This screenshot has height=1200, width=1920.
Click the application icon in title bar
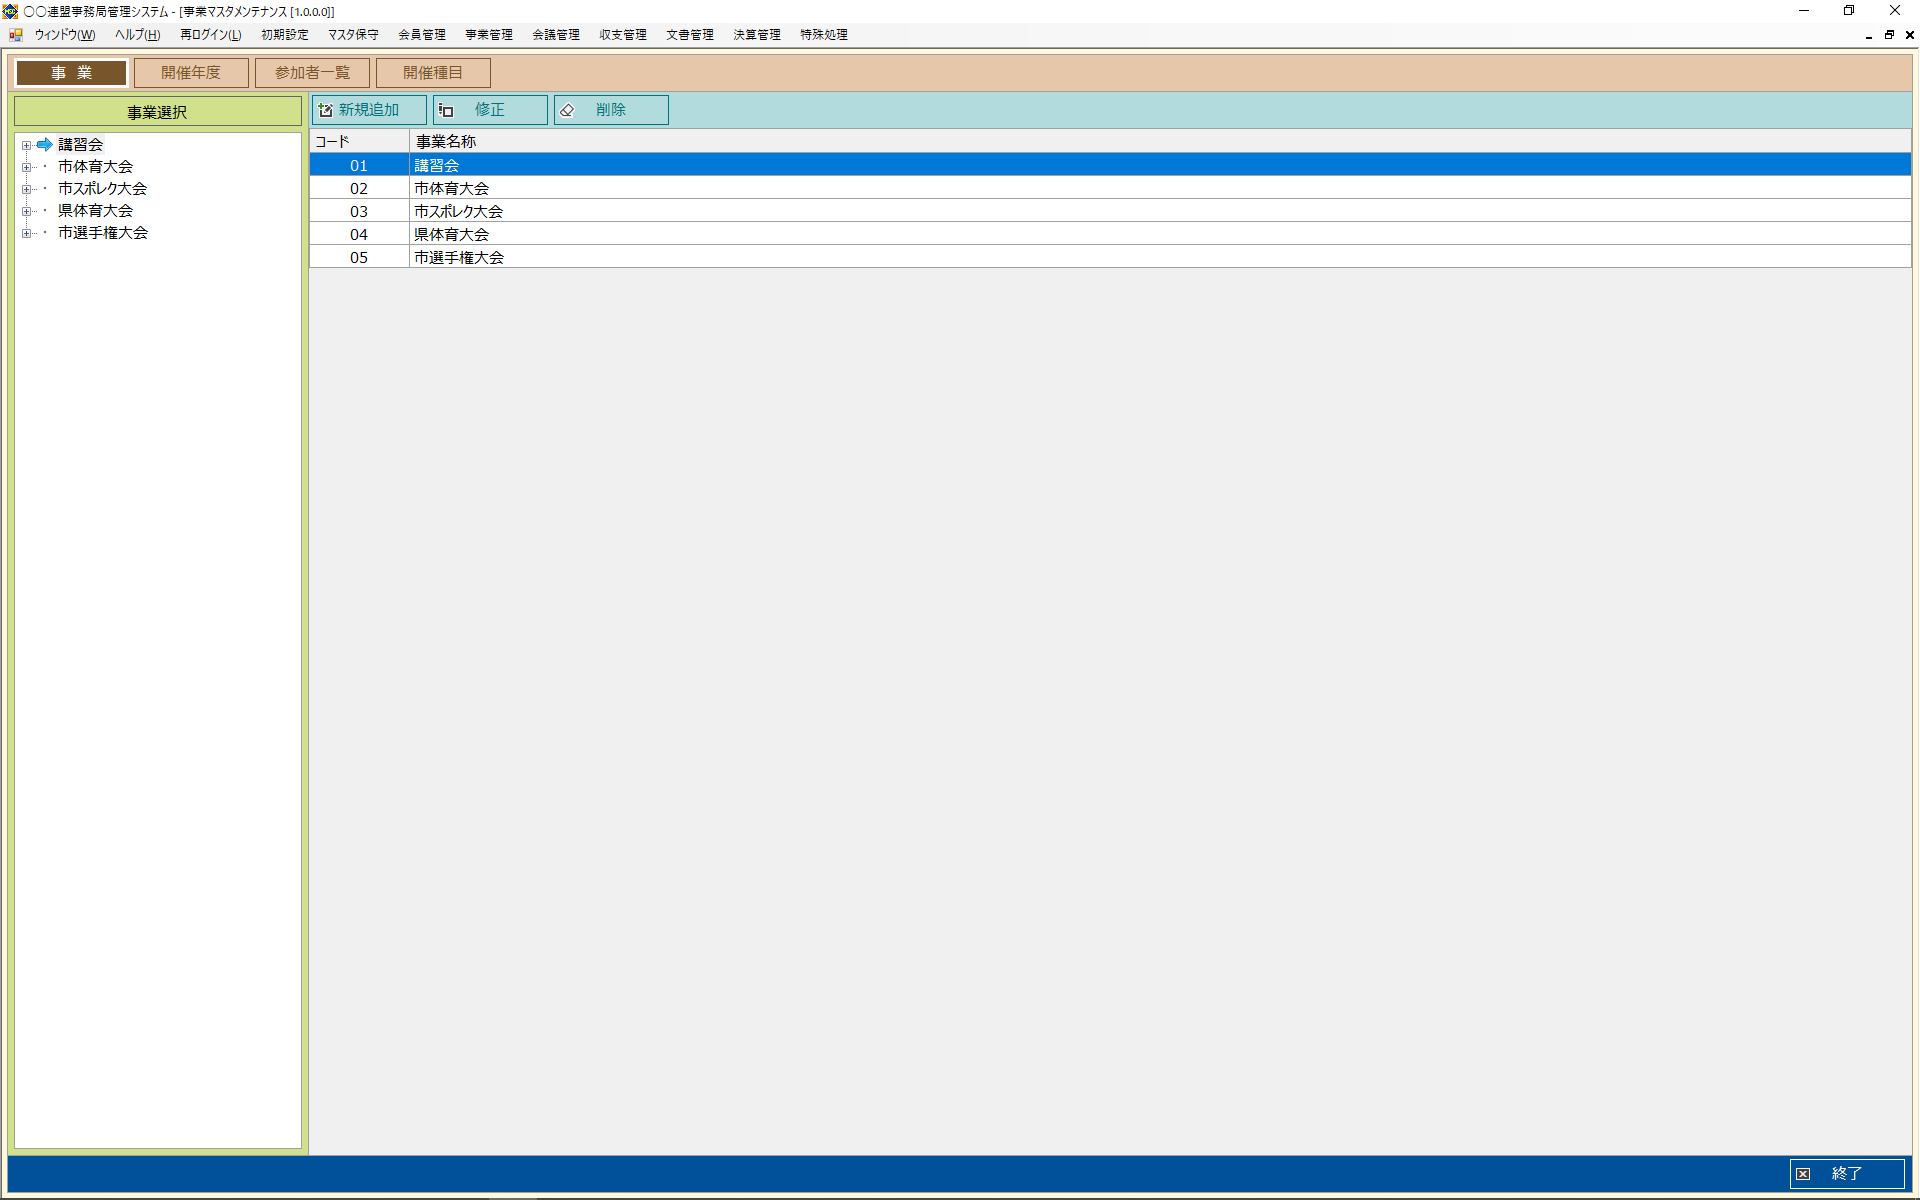(10, 11)
